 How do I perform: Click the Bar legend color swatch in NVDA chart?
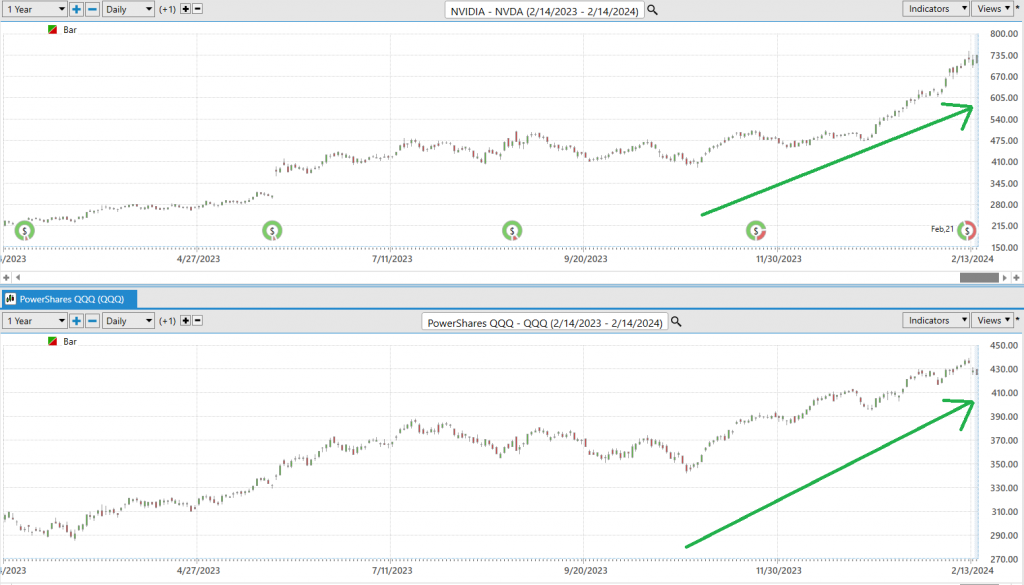(53, 30)
